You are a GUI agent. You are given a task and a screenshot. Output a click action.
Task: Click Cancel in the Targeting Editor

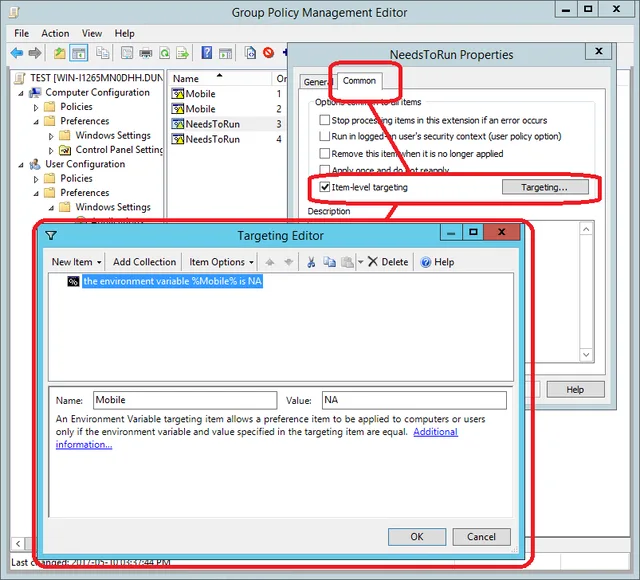pyautogui.click(x=481, y=536)
